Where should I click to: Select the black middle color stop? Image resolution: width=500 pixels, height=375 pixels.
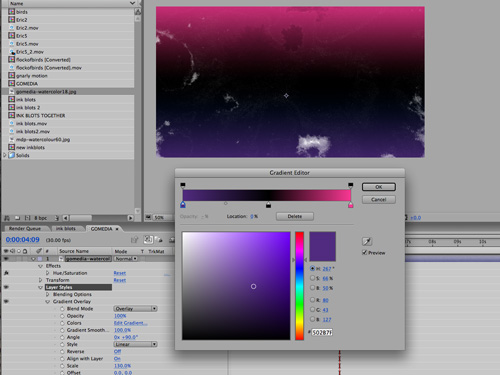pyautogui.click(x=268, y=205)
